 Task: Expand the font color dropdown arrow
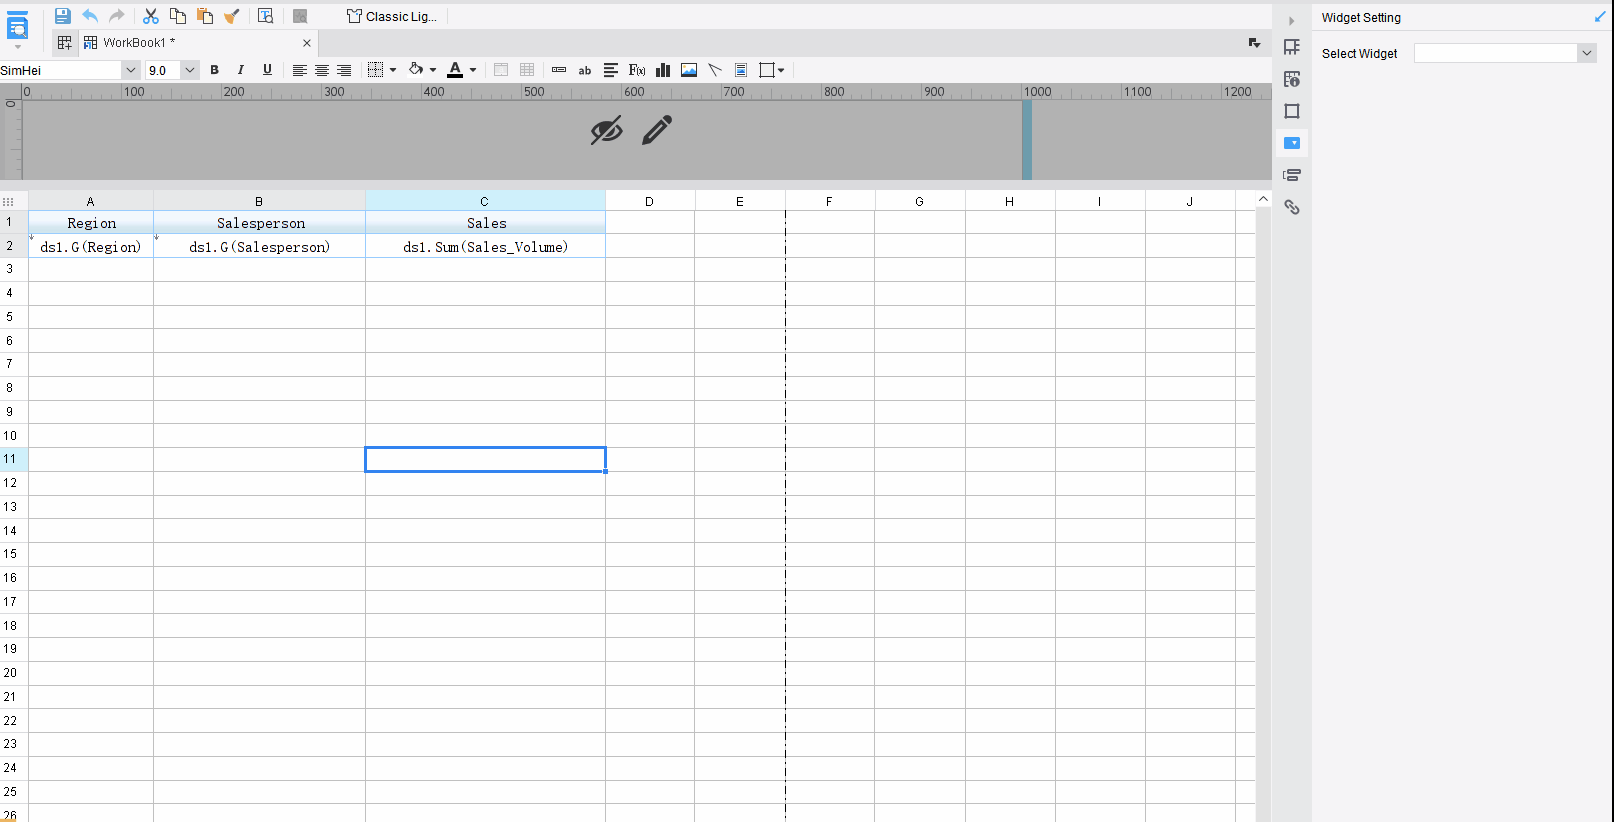click(x=473, y=70)
